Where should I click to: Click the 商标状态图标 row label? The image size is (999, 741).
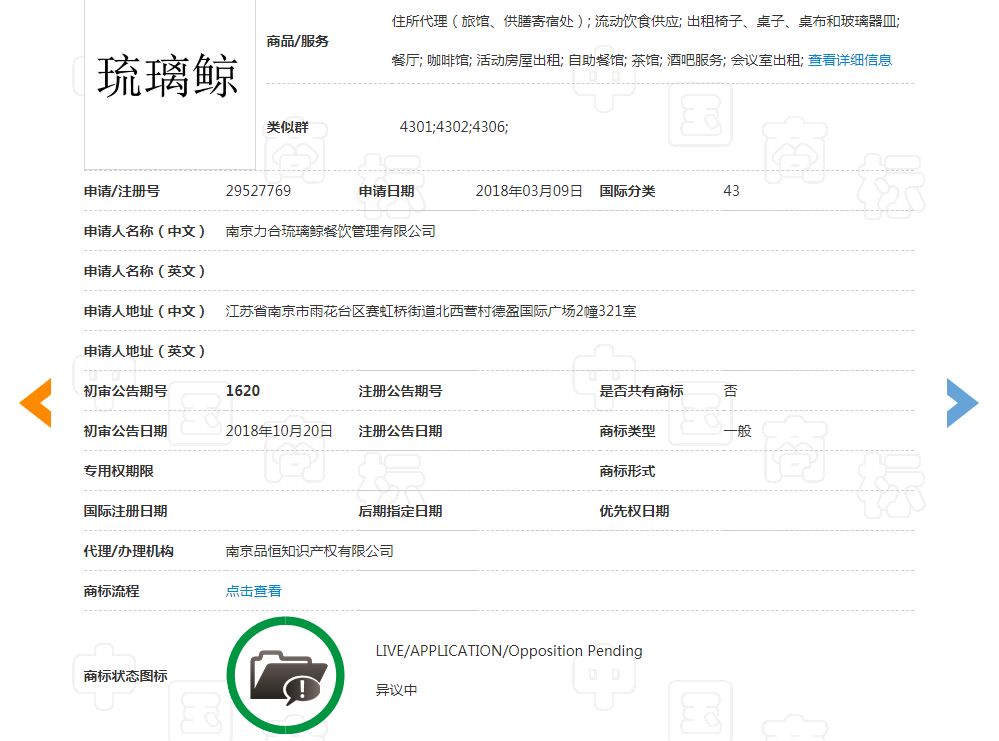click(125, 676)
